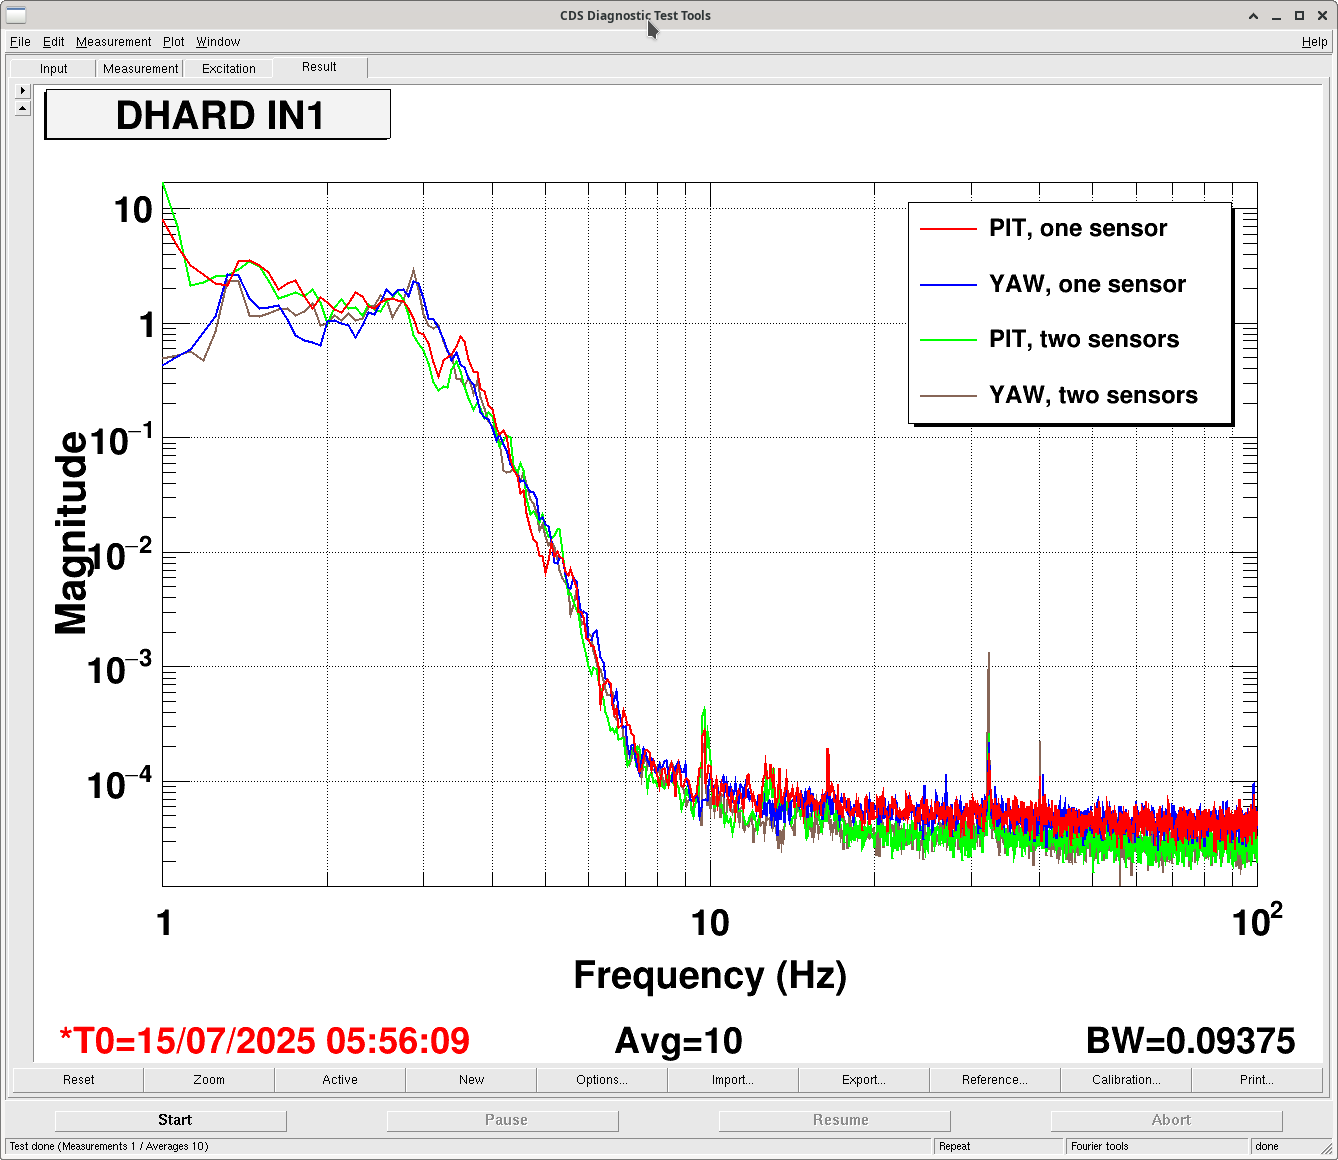Image resolution: width=1338 pixels, height=1160 pixels.
Task: Click the title bar roll-up arrow icon
Action: [x=1253, y=16]
